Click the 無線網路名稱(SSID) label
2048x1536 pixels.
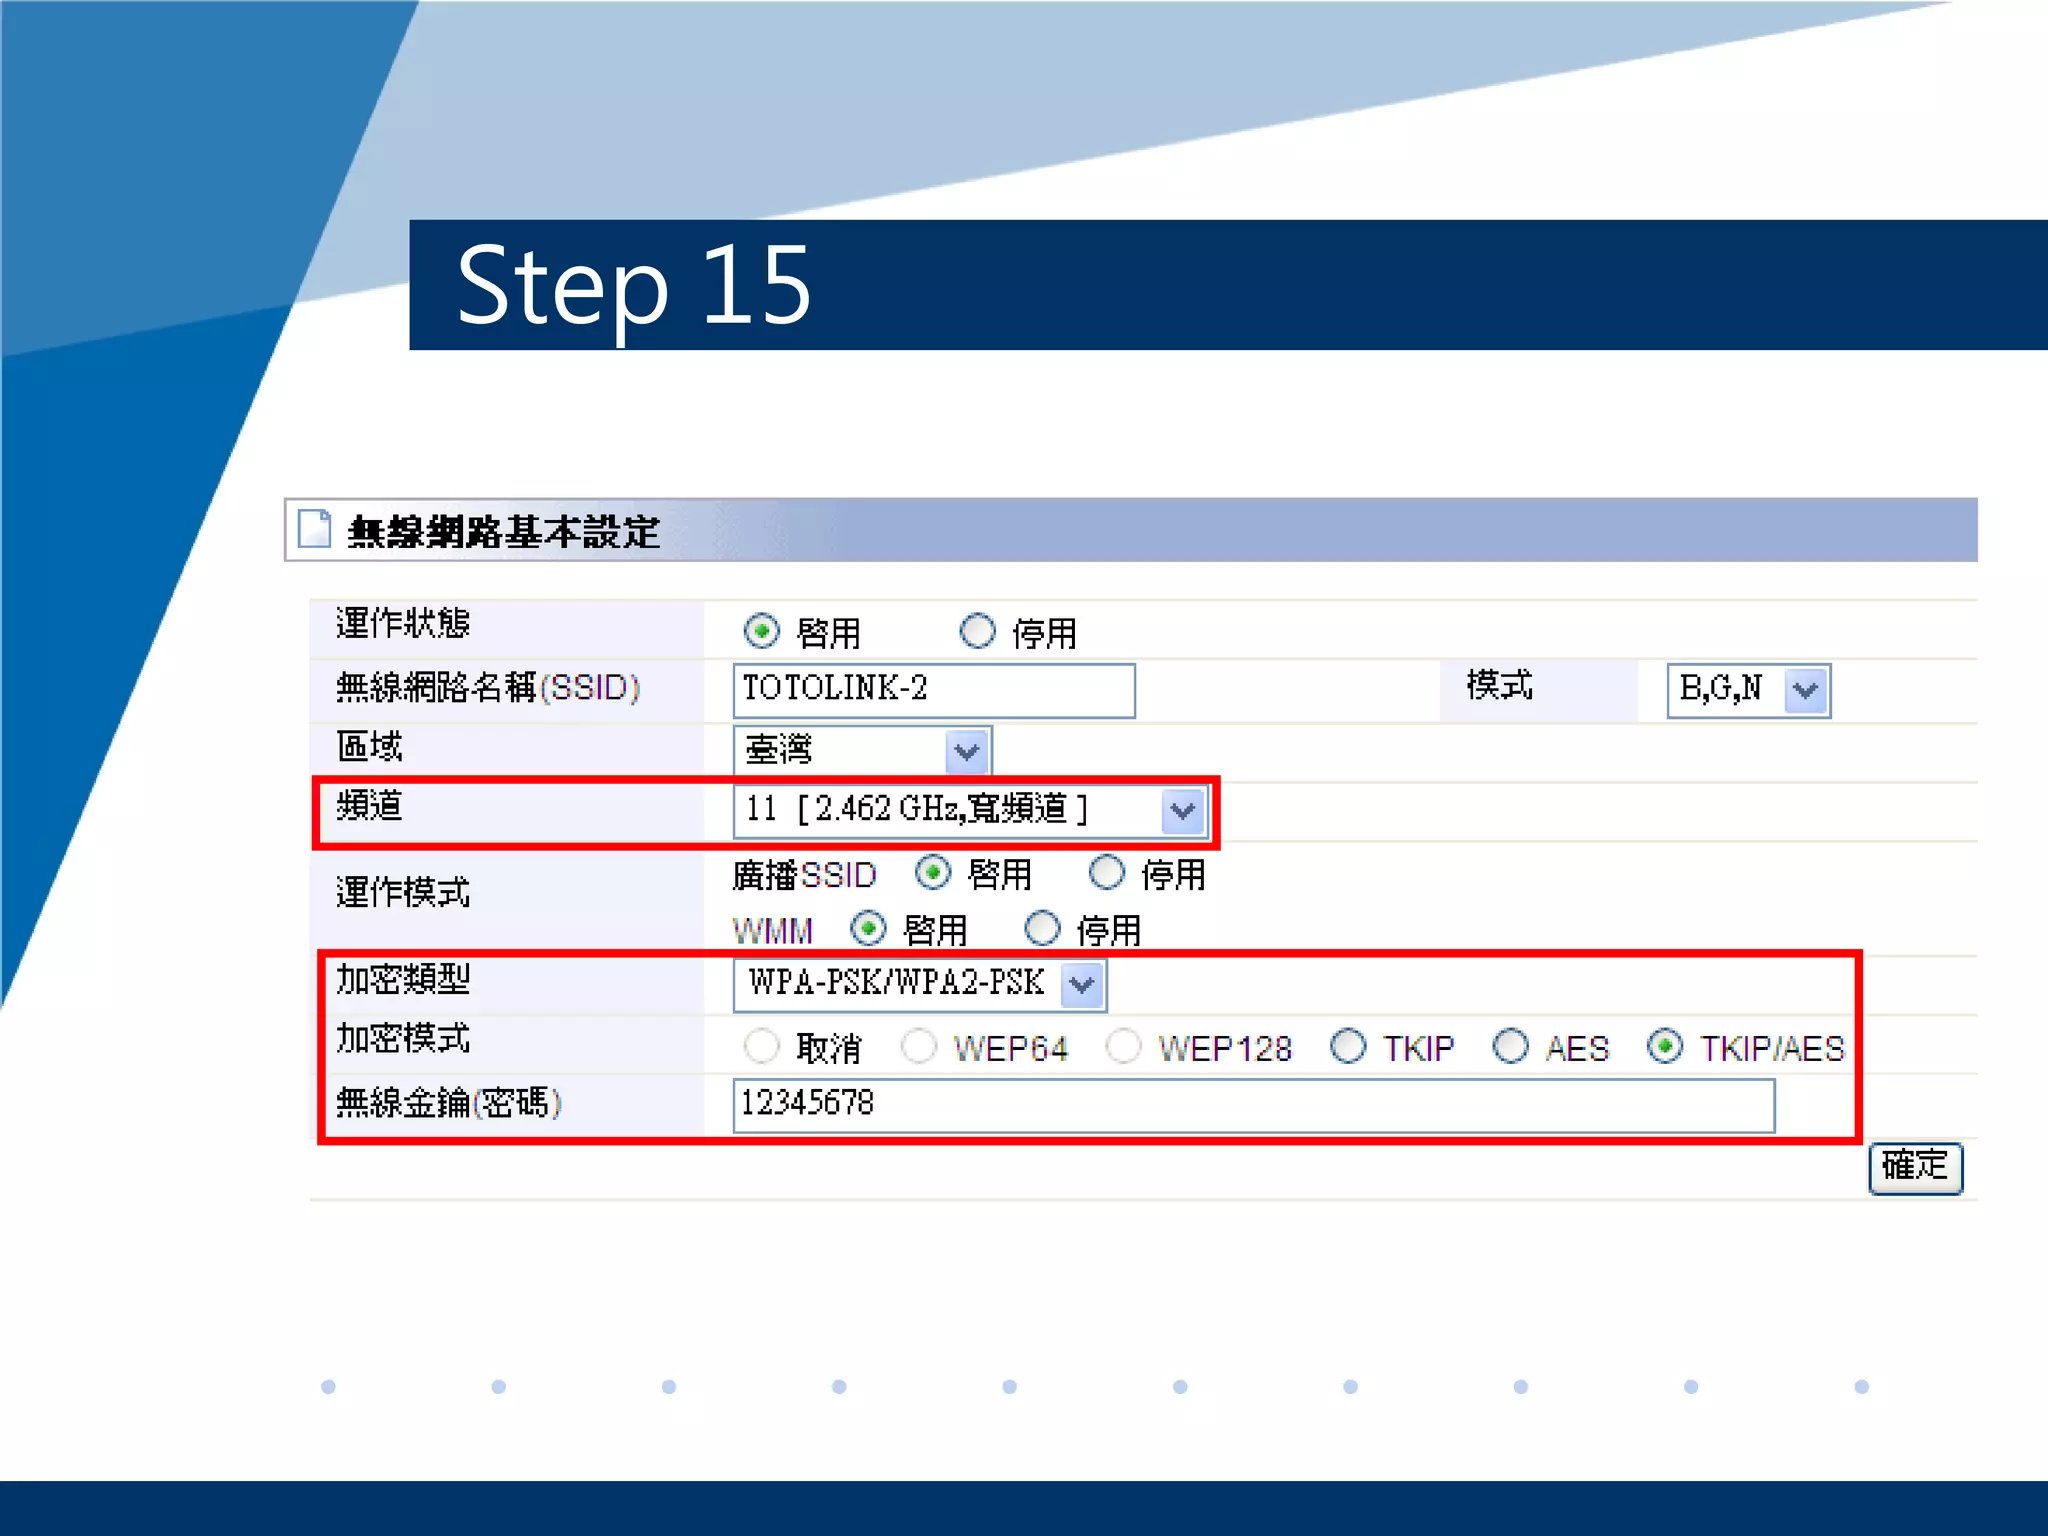488,688
